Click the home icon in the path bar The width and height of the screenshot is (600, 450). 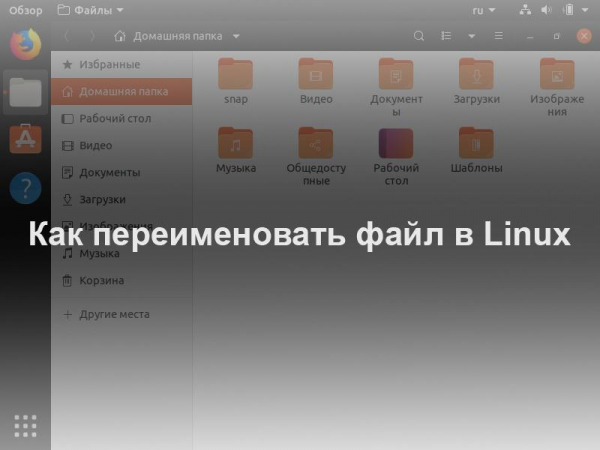tap(120, 36)
